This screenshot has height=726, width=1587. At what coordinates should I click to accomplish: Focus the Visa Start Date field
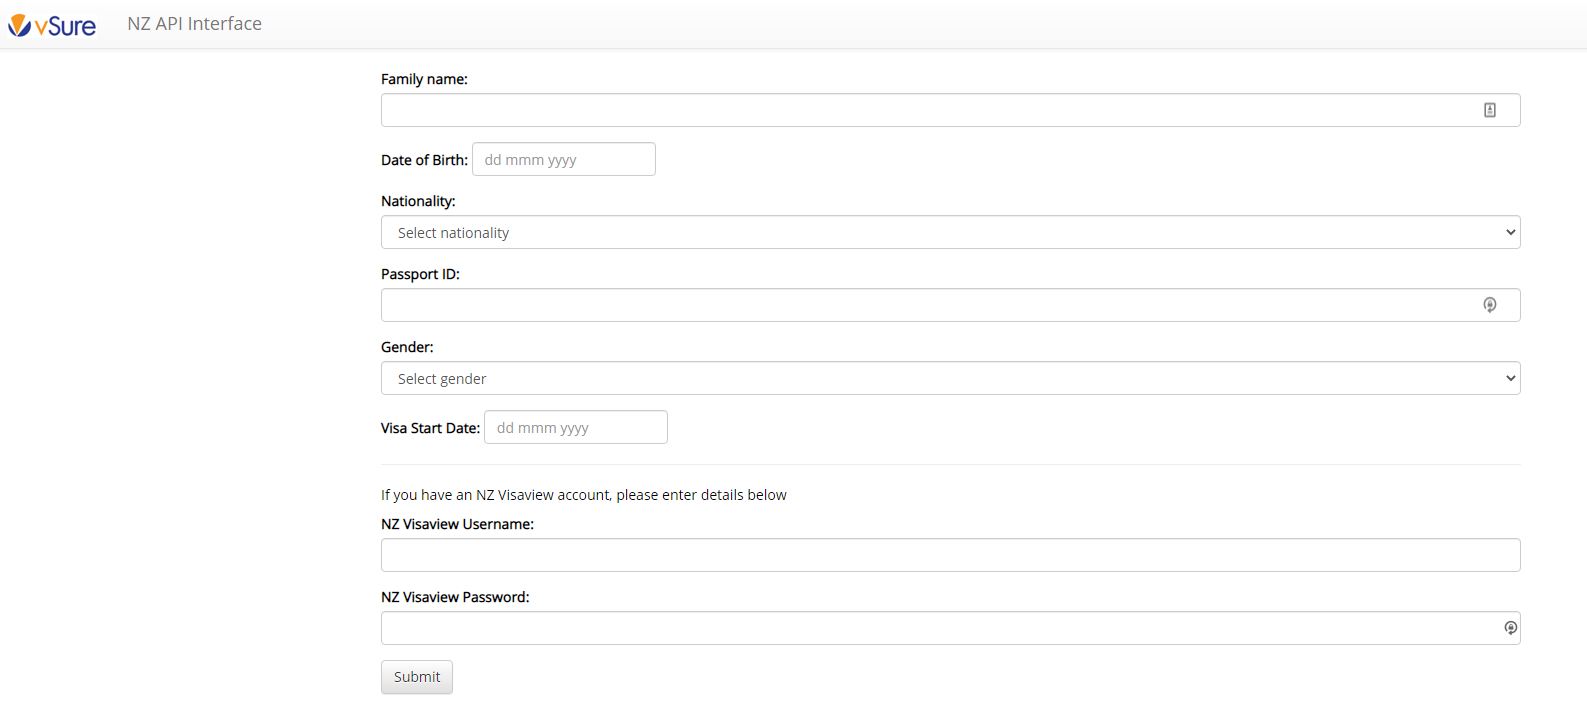pyautogui.click(x=576, y=427)
